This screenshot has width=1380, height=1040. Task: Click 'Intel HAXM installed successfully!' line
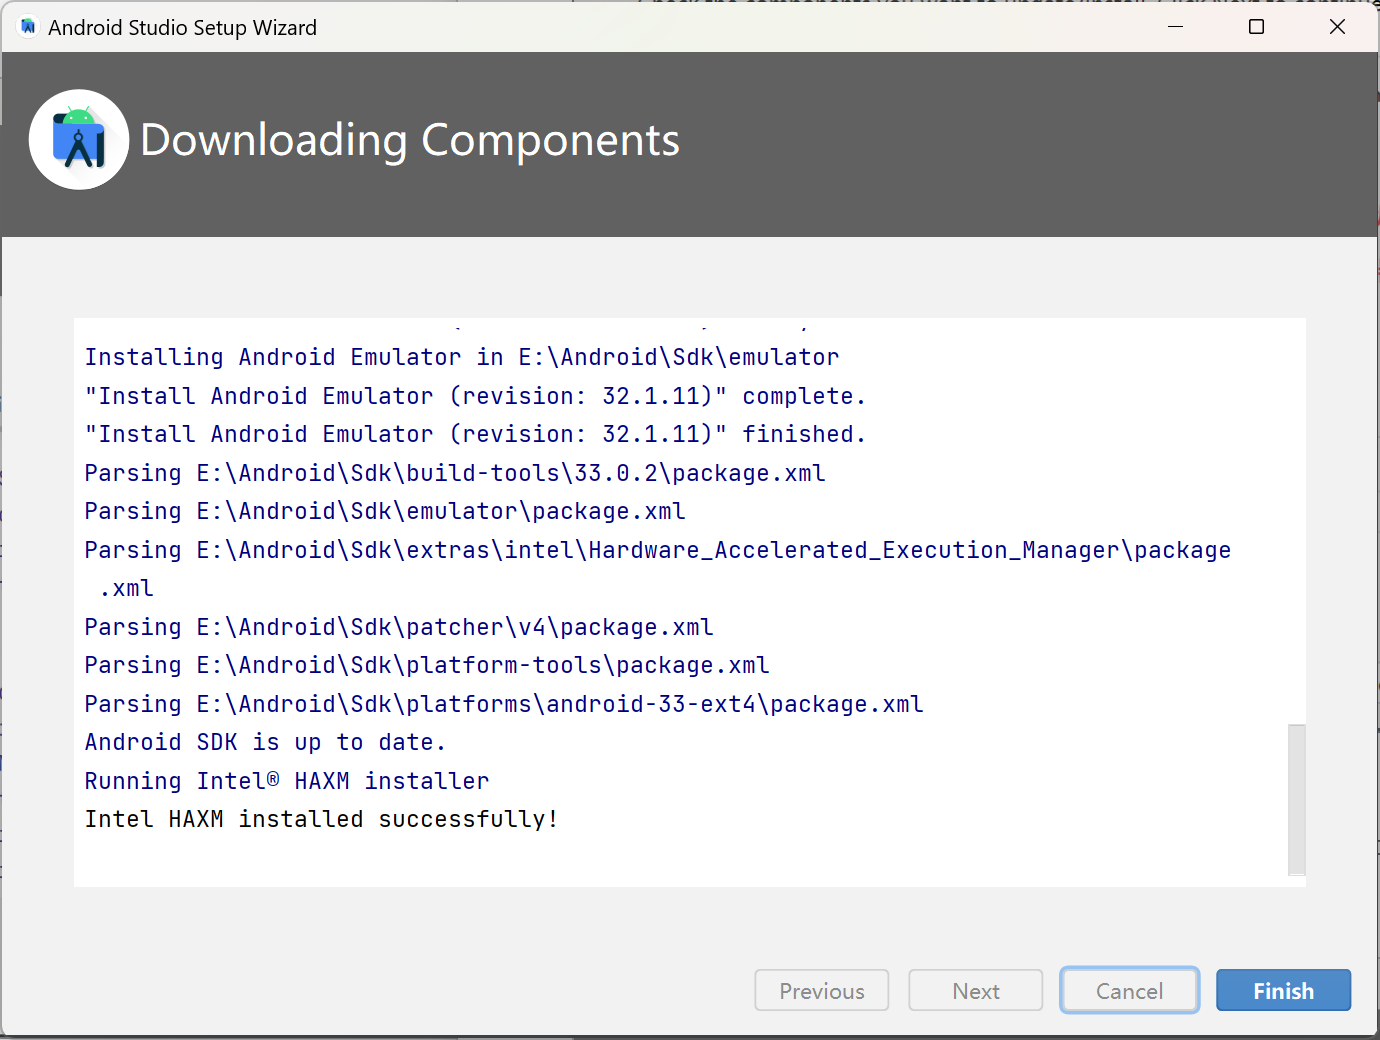(321, 819)
